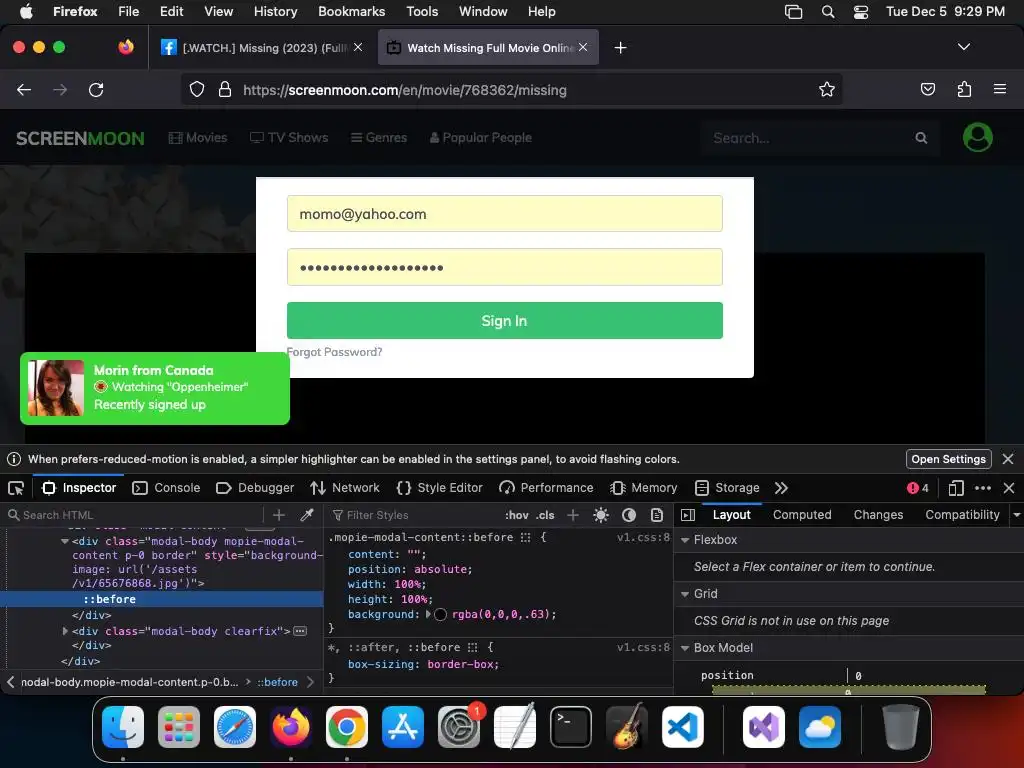Click the Sign In button
This screenshot has width=1024, height=768.
[x=504, y=320]
